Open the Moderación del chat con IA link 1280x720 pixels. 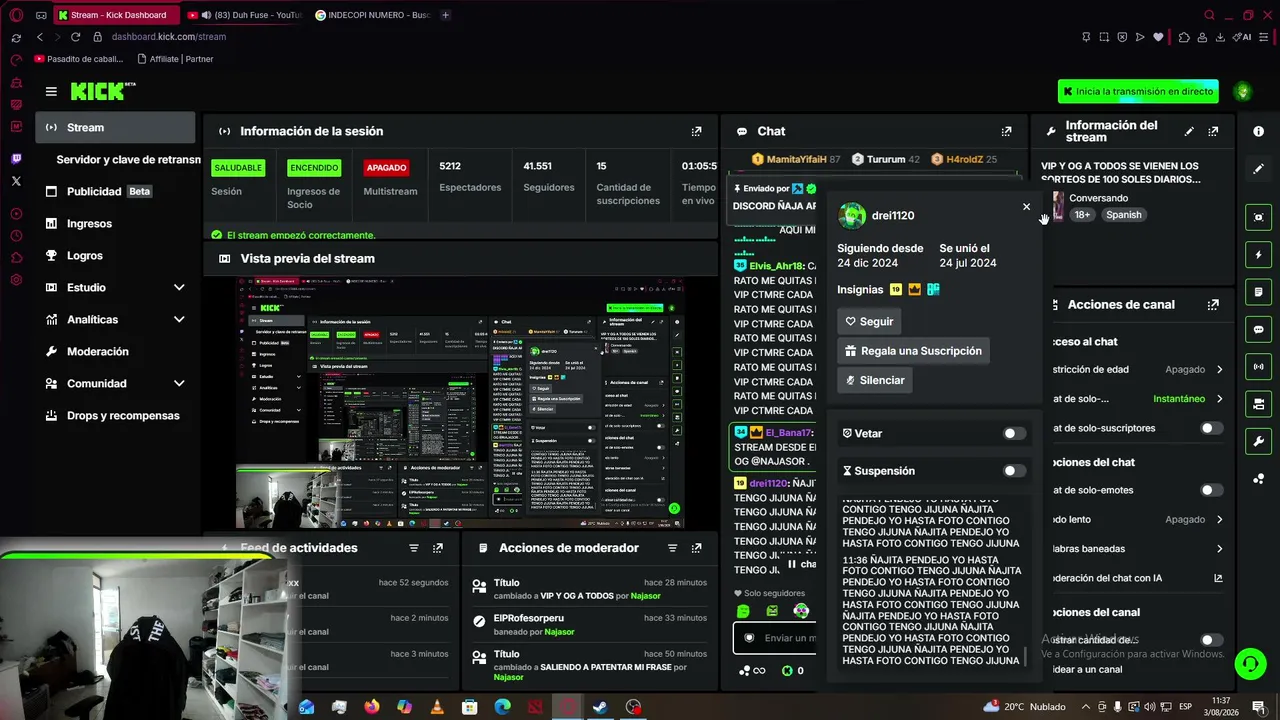click(1137, 578)
